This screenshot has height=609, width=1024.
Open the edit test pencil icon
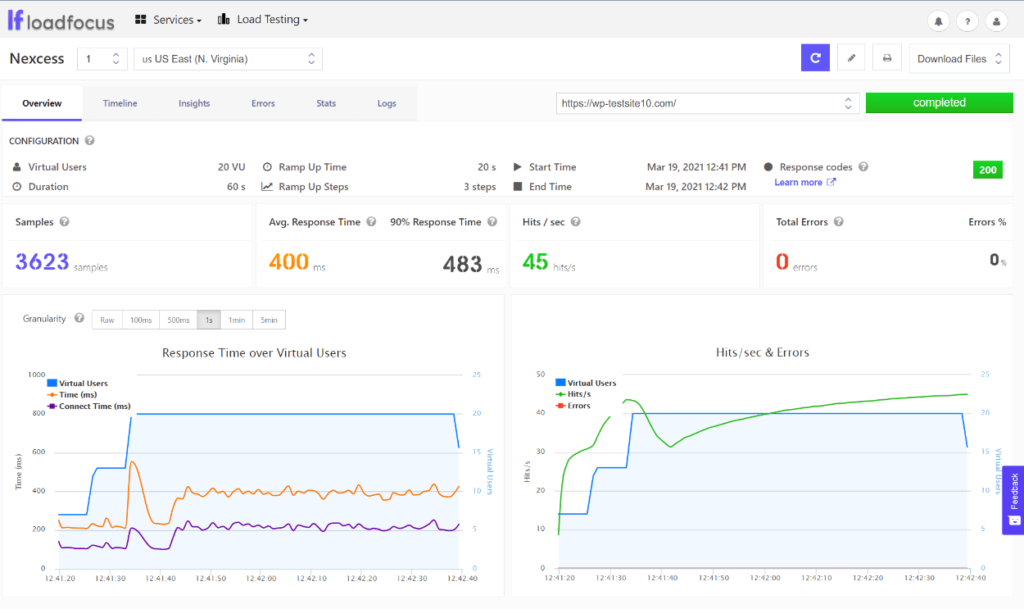coord(851,58)
